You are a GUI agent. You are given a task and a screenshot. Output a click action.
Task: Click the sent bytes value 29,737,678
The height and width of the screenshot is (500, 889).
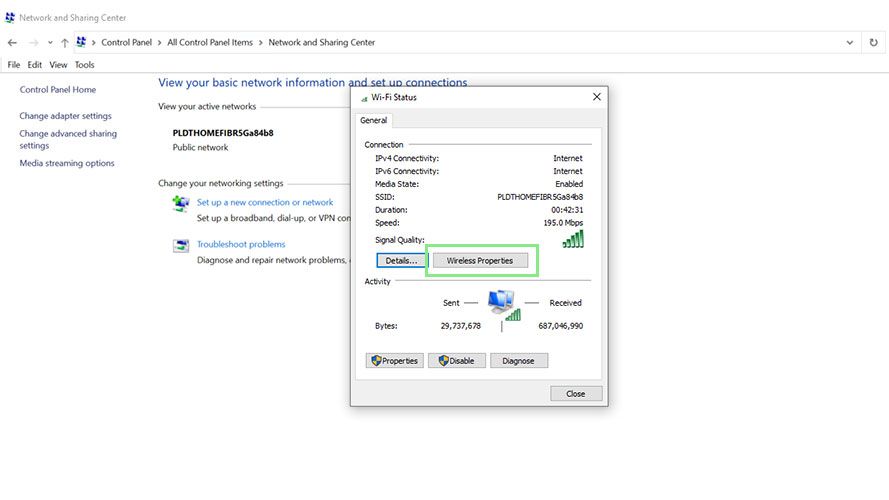460,326
